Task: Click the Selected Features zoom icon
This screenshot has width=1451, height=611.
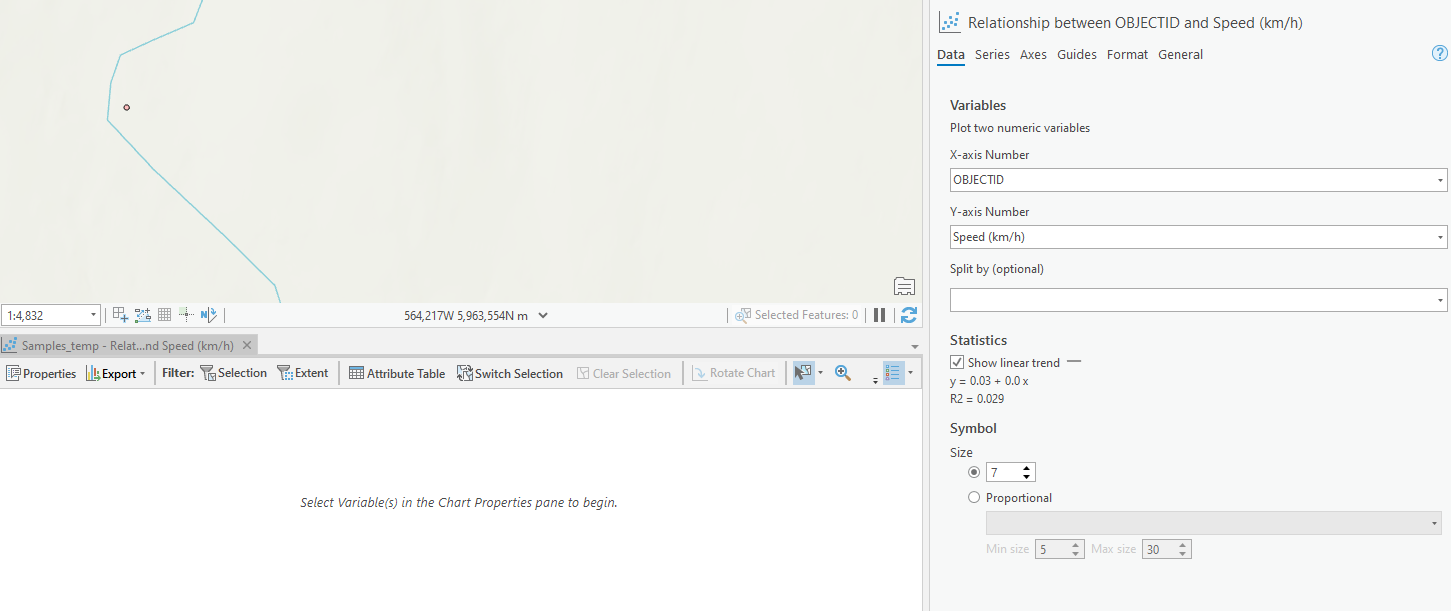Action: coord(742,315)
